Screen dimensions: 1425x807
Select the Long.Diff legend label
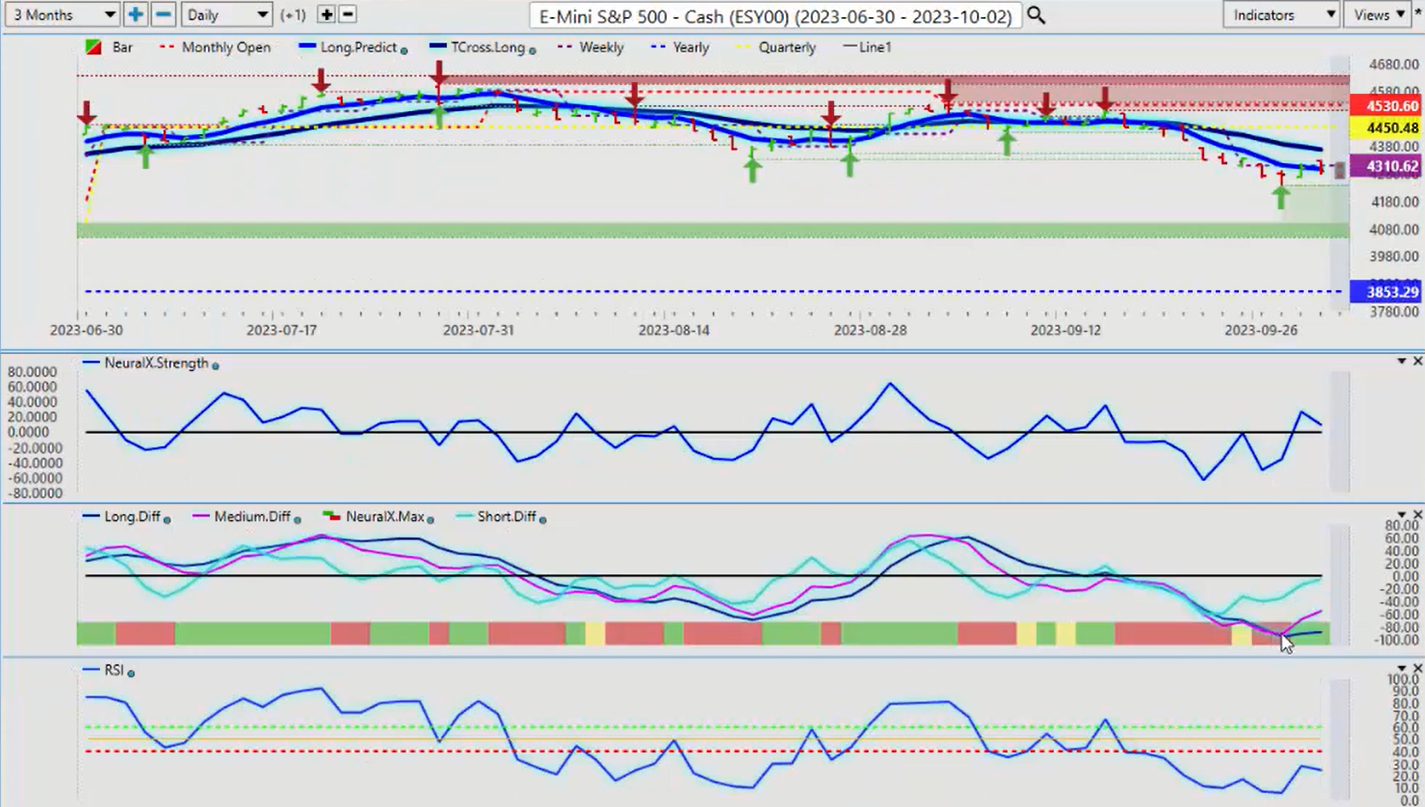point(132,517)
